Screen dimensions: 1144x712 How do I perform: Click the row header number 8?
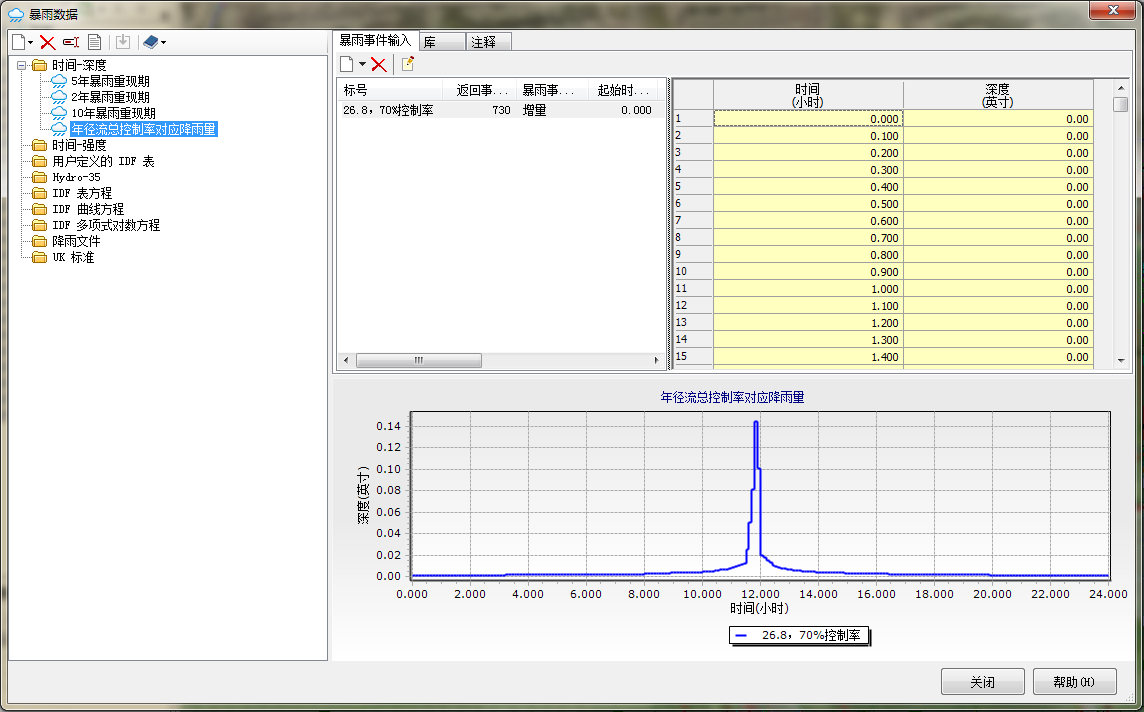(x=692, y=238)
